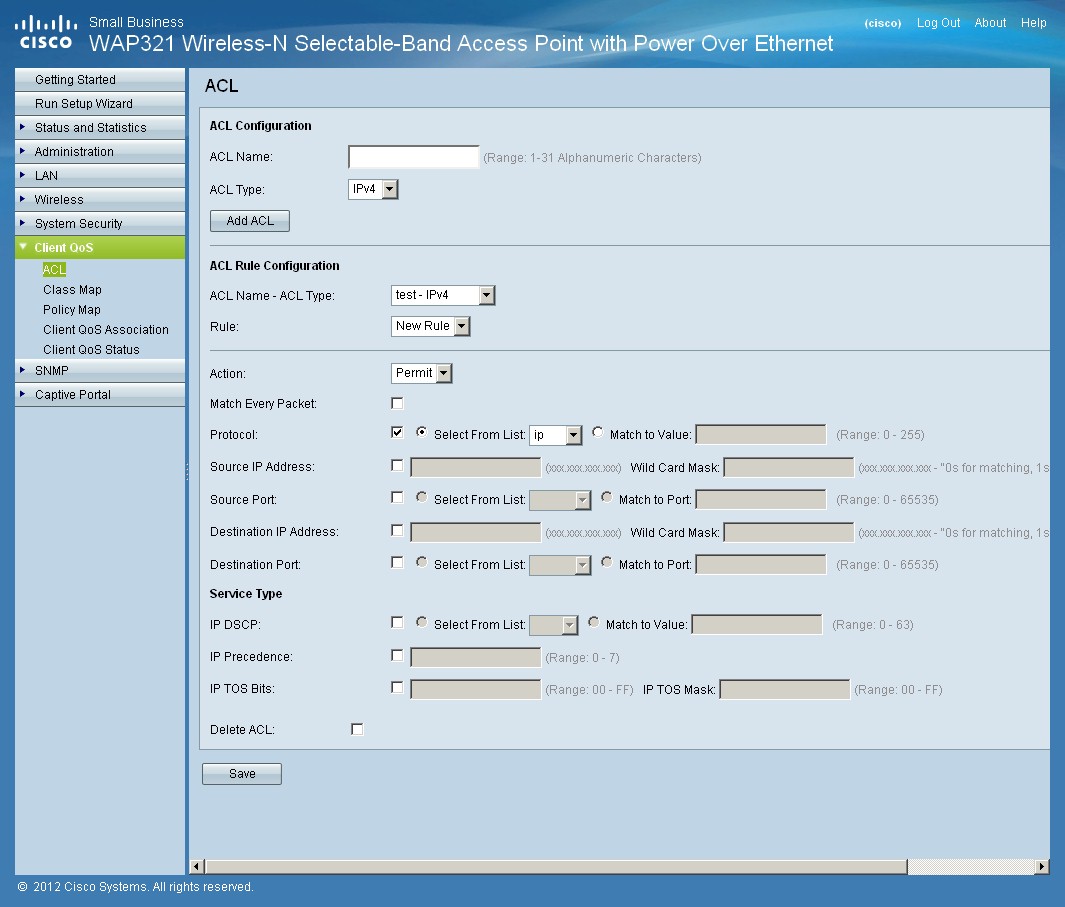Enable Destination IP Address checkbox

tap(397, 530)
